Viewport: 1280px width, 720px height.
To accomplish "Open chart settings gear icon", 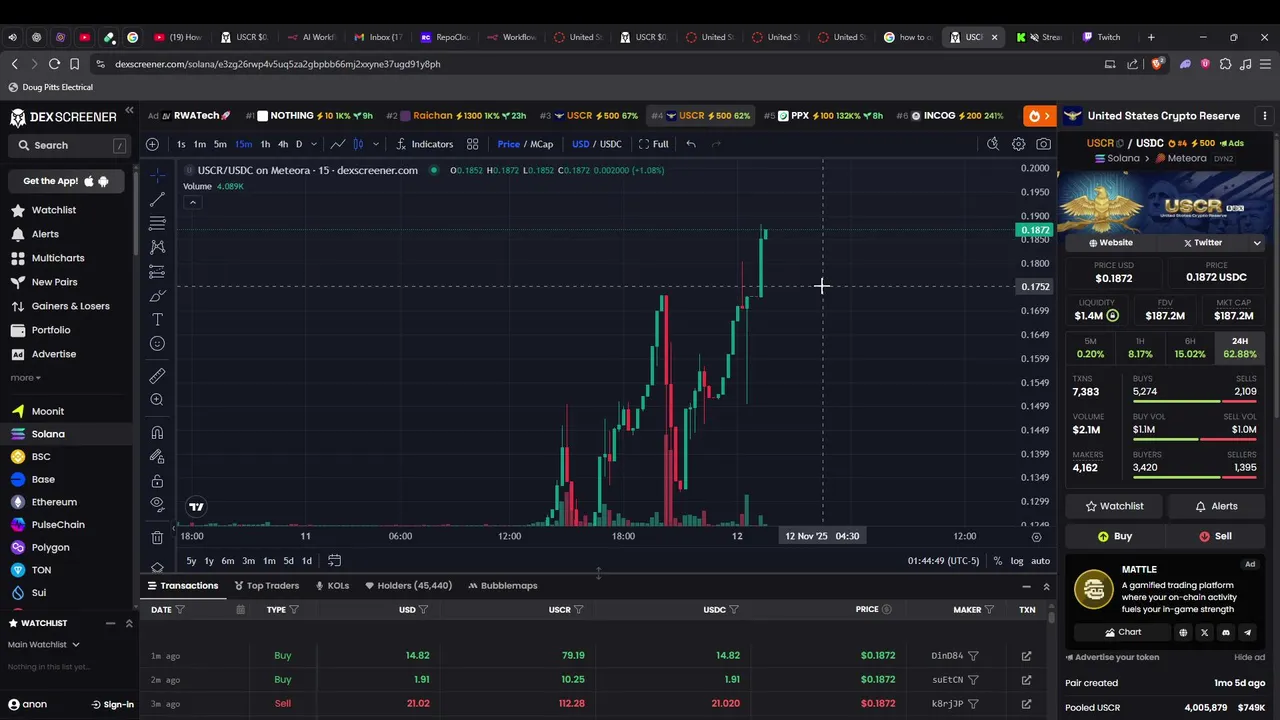I will point(1018,144).
